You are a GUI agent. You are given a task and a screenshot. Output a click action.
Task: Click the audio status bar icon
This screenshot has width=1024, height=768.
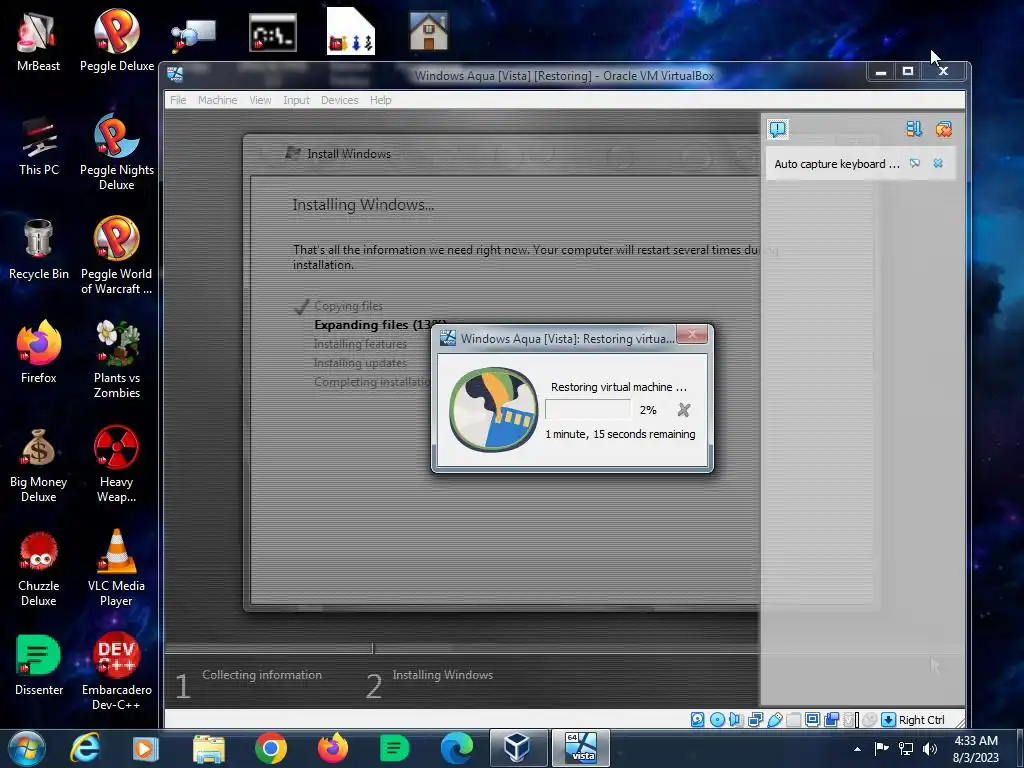[x=736, y=720]
